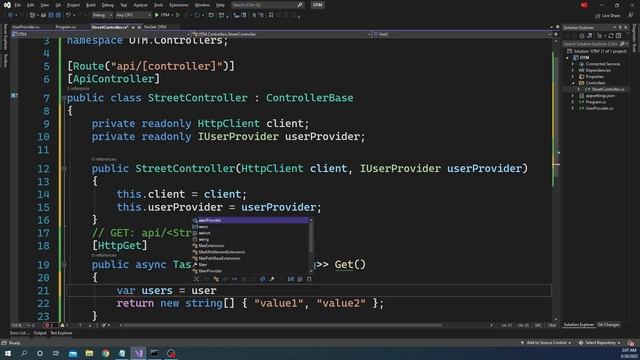Open the Error List panel tab
Viewport: 640px width, 360px height.
coord(19,333)
